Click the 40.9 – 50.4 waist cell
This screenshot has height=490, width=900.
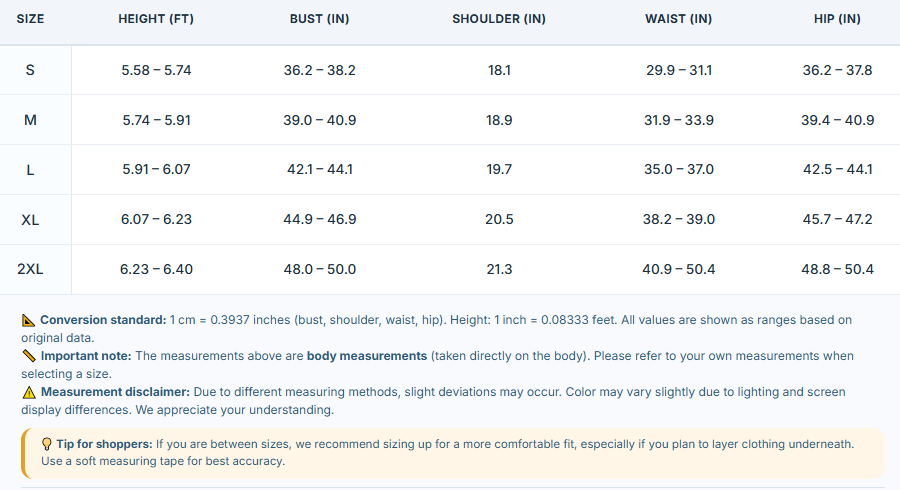click(x=678, y=269)
